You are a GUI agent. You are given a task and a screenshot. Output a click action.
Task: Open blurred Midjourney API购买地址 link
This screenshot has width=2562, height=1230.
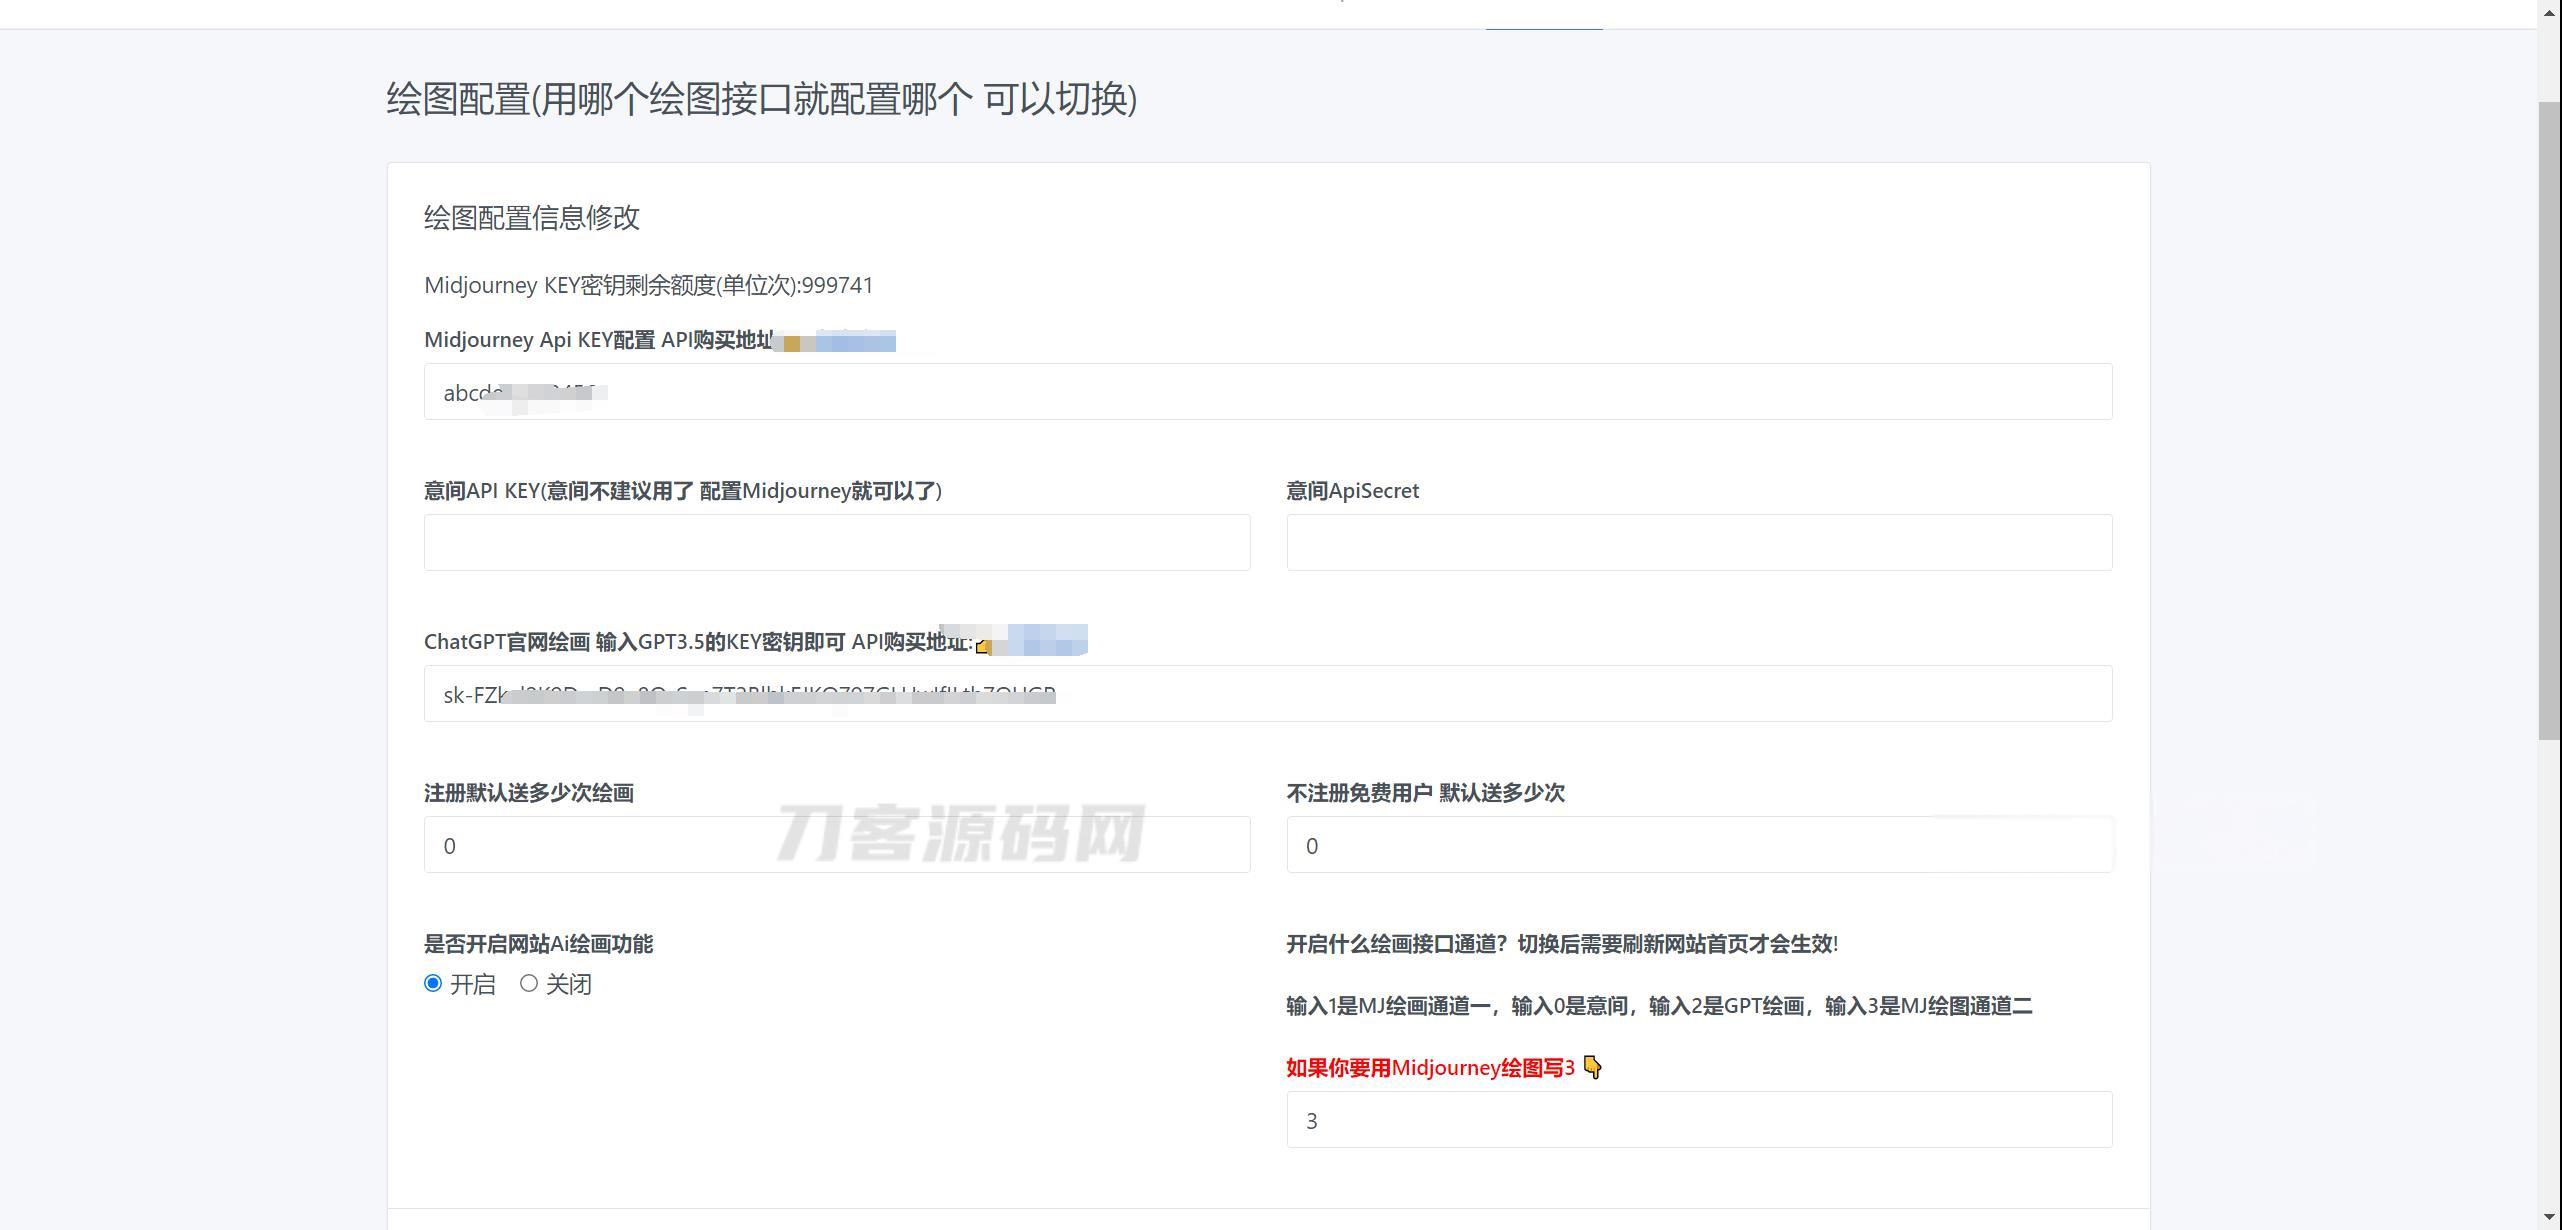836,341
